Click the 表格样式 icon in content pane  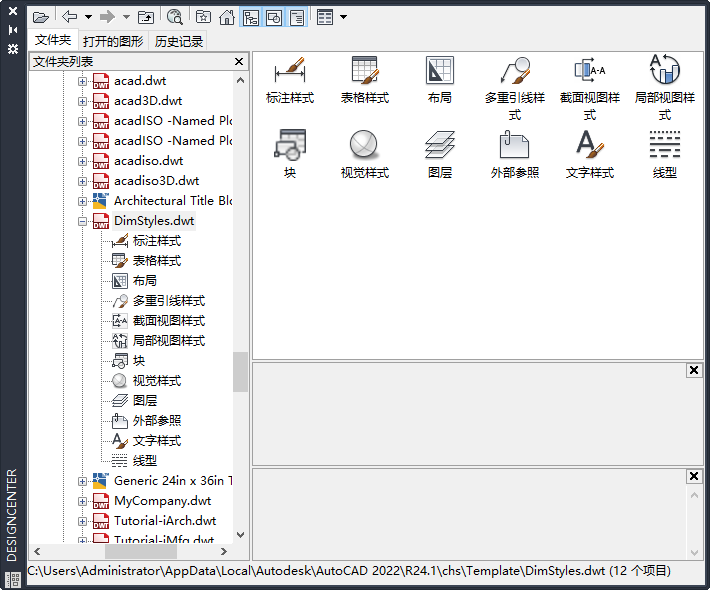365,70
